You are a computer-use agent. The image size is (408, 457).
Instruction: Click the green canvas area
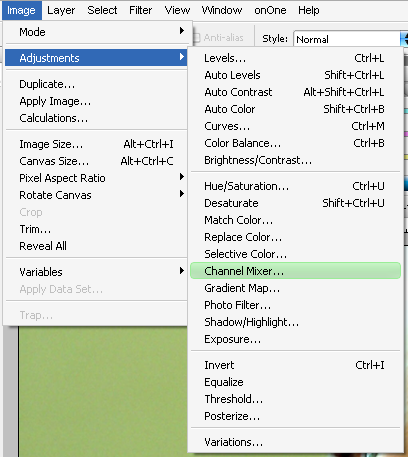point(103,392)
